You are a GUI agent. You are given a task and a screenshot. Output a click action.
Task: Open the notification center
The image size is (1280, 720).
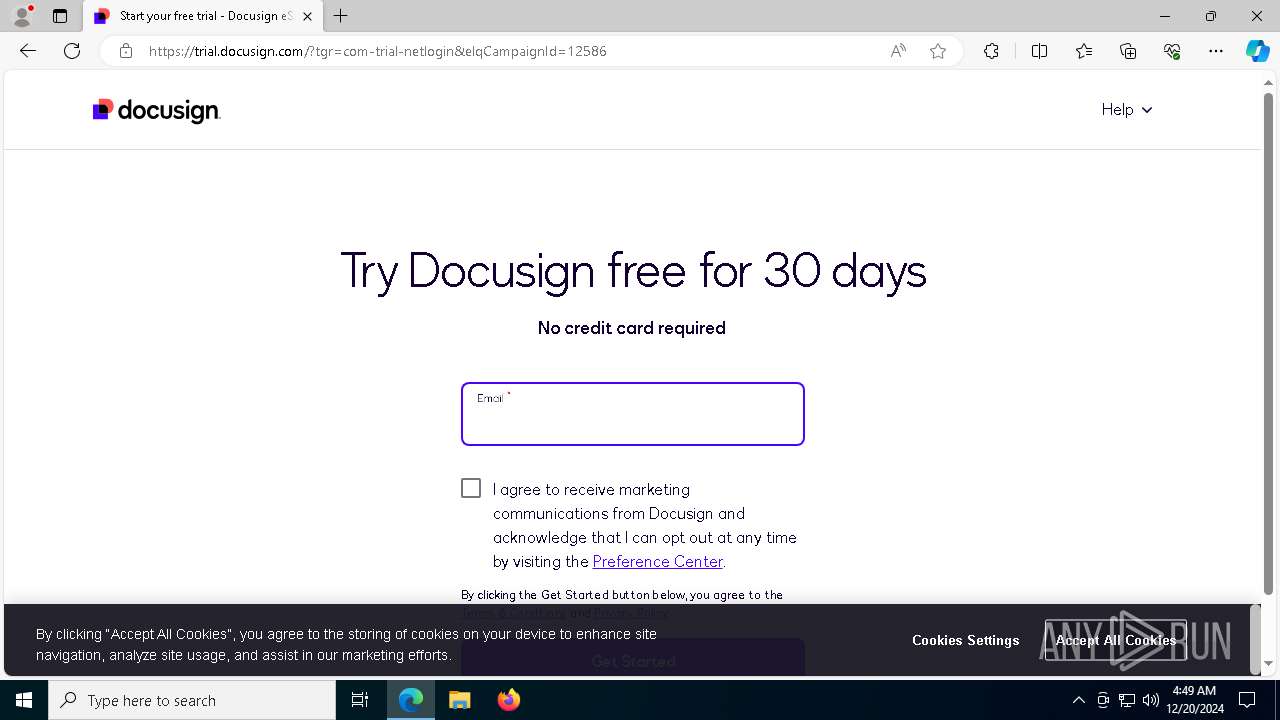[x=1247, y=700]
